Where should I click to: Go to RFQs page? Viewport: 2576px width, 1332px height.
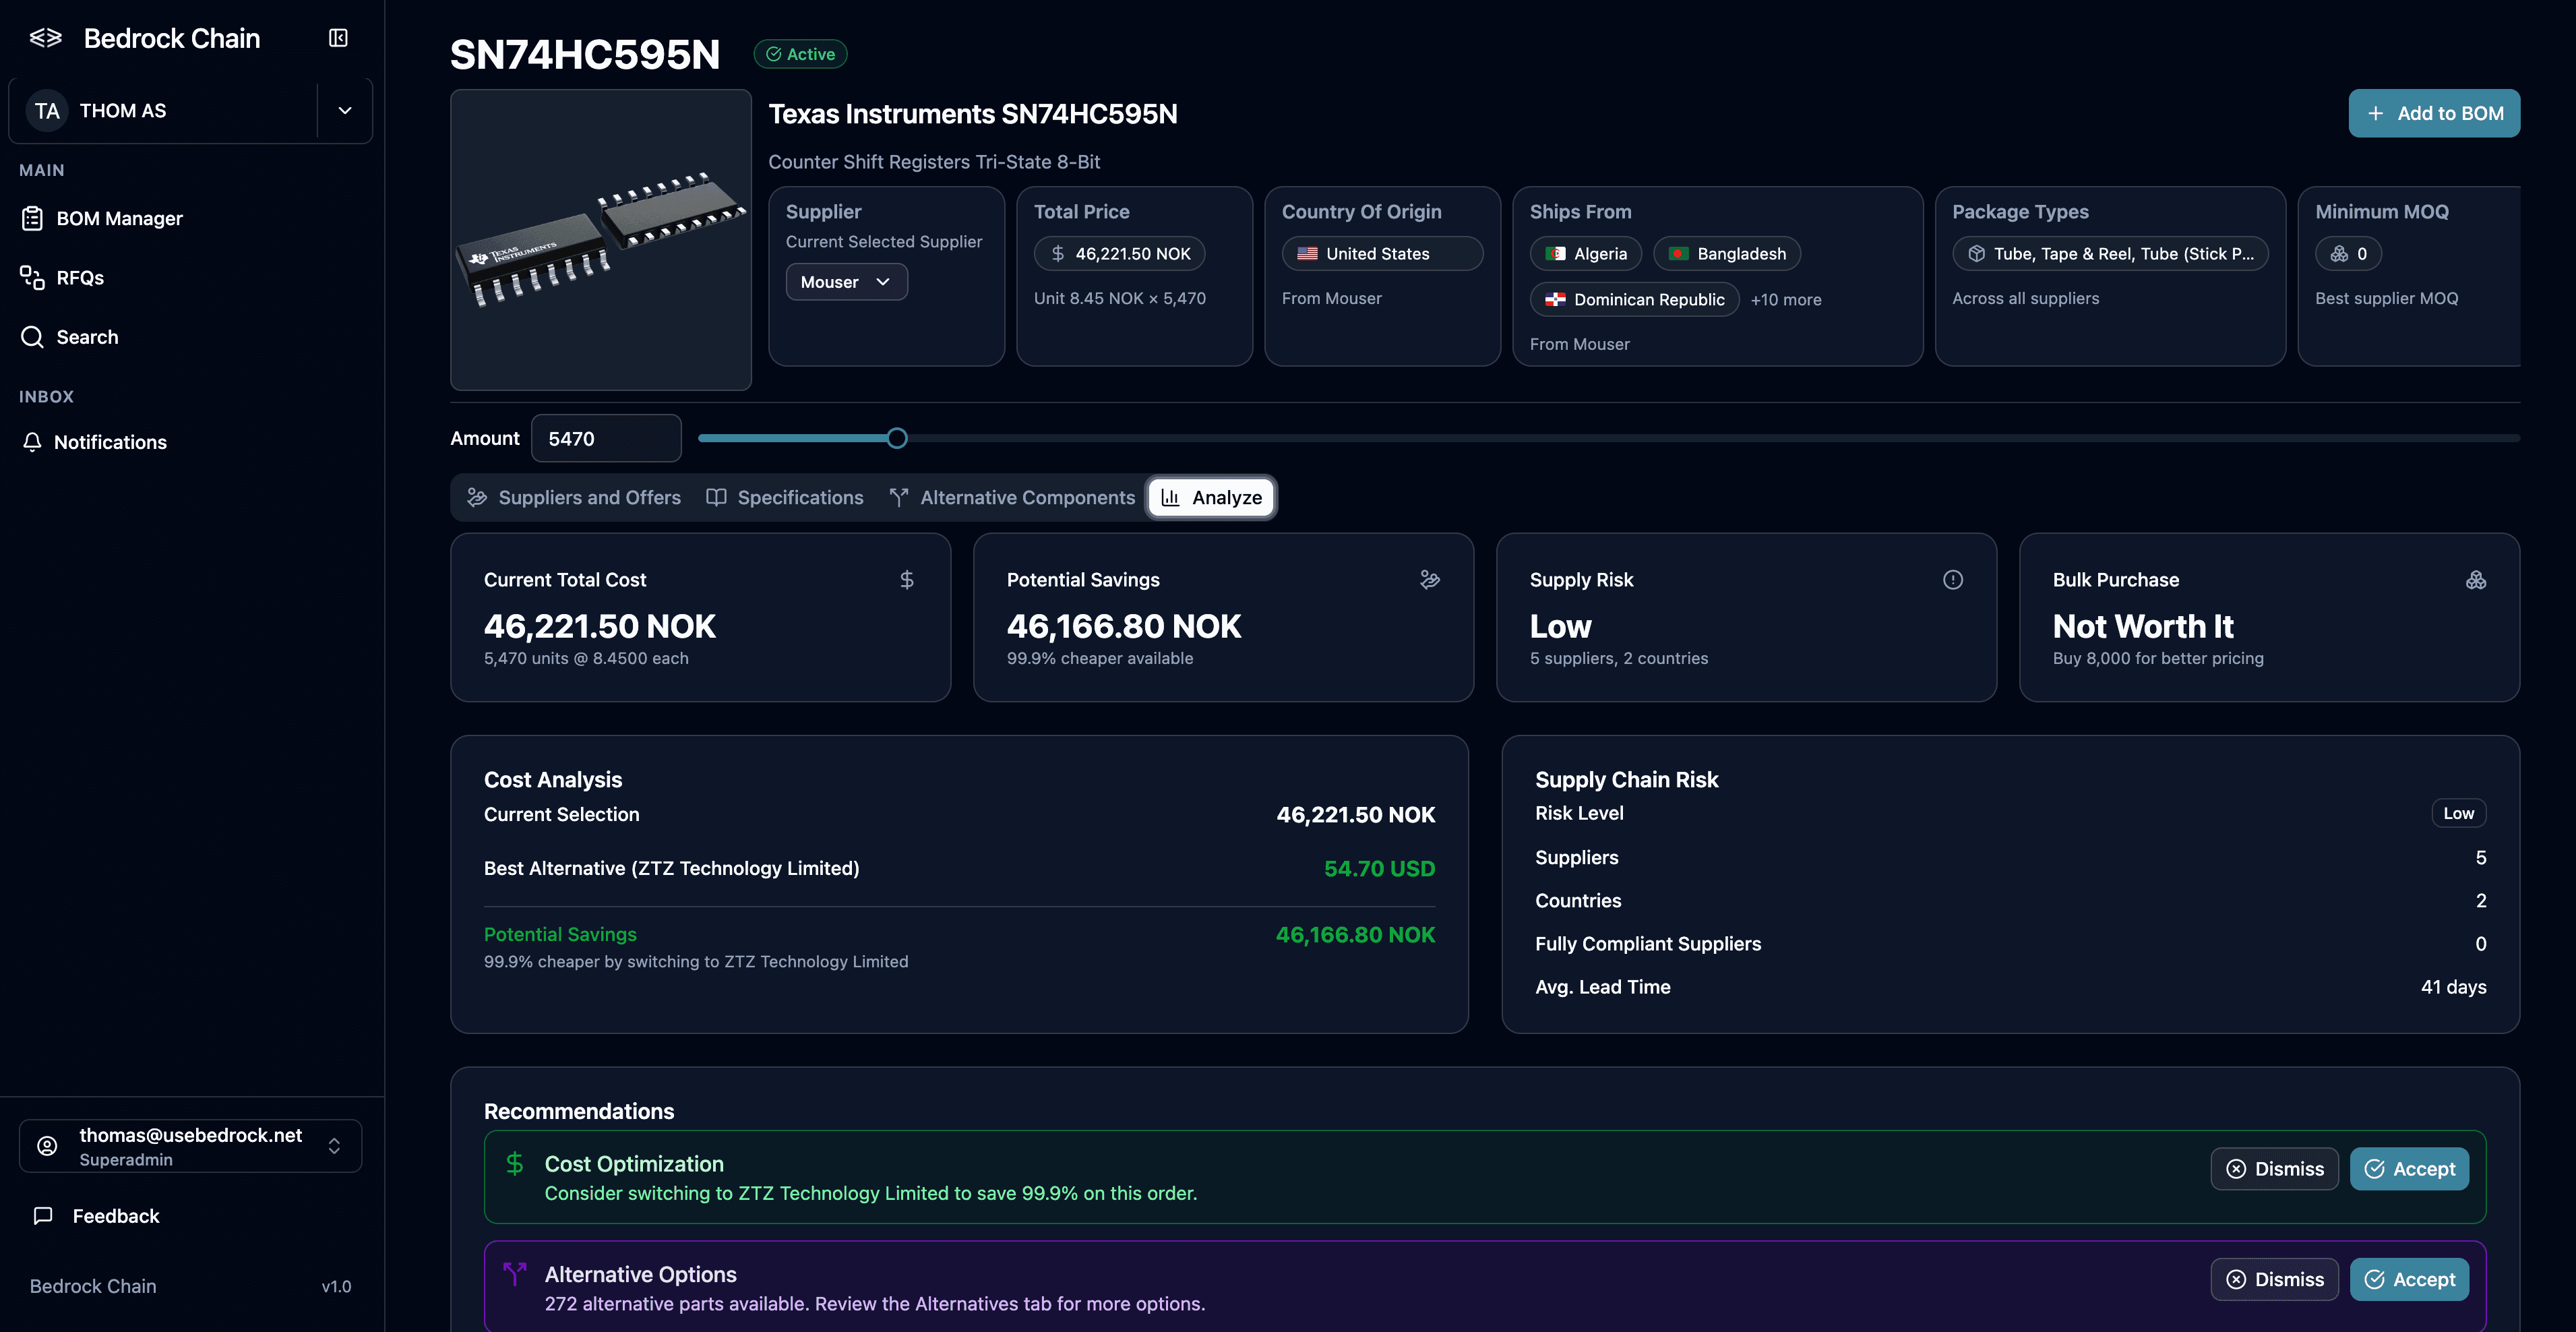click(x=80, y=278)
